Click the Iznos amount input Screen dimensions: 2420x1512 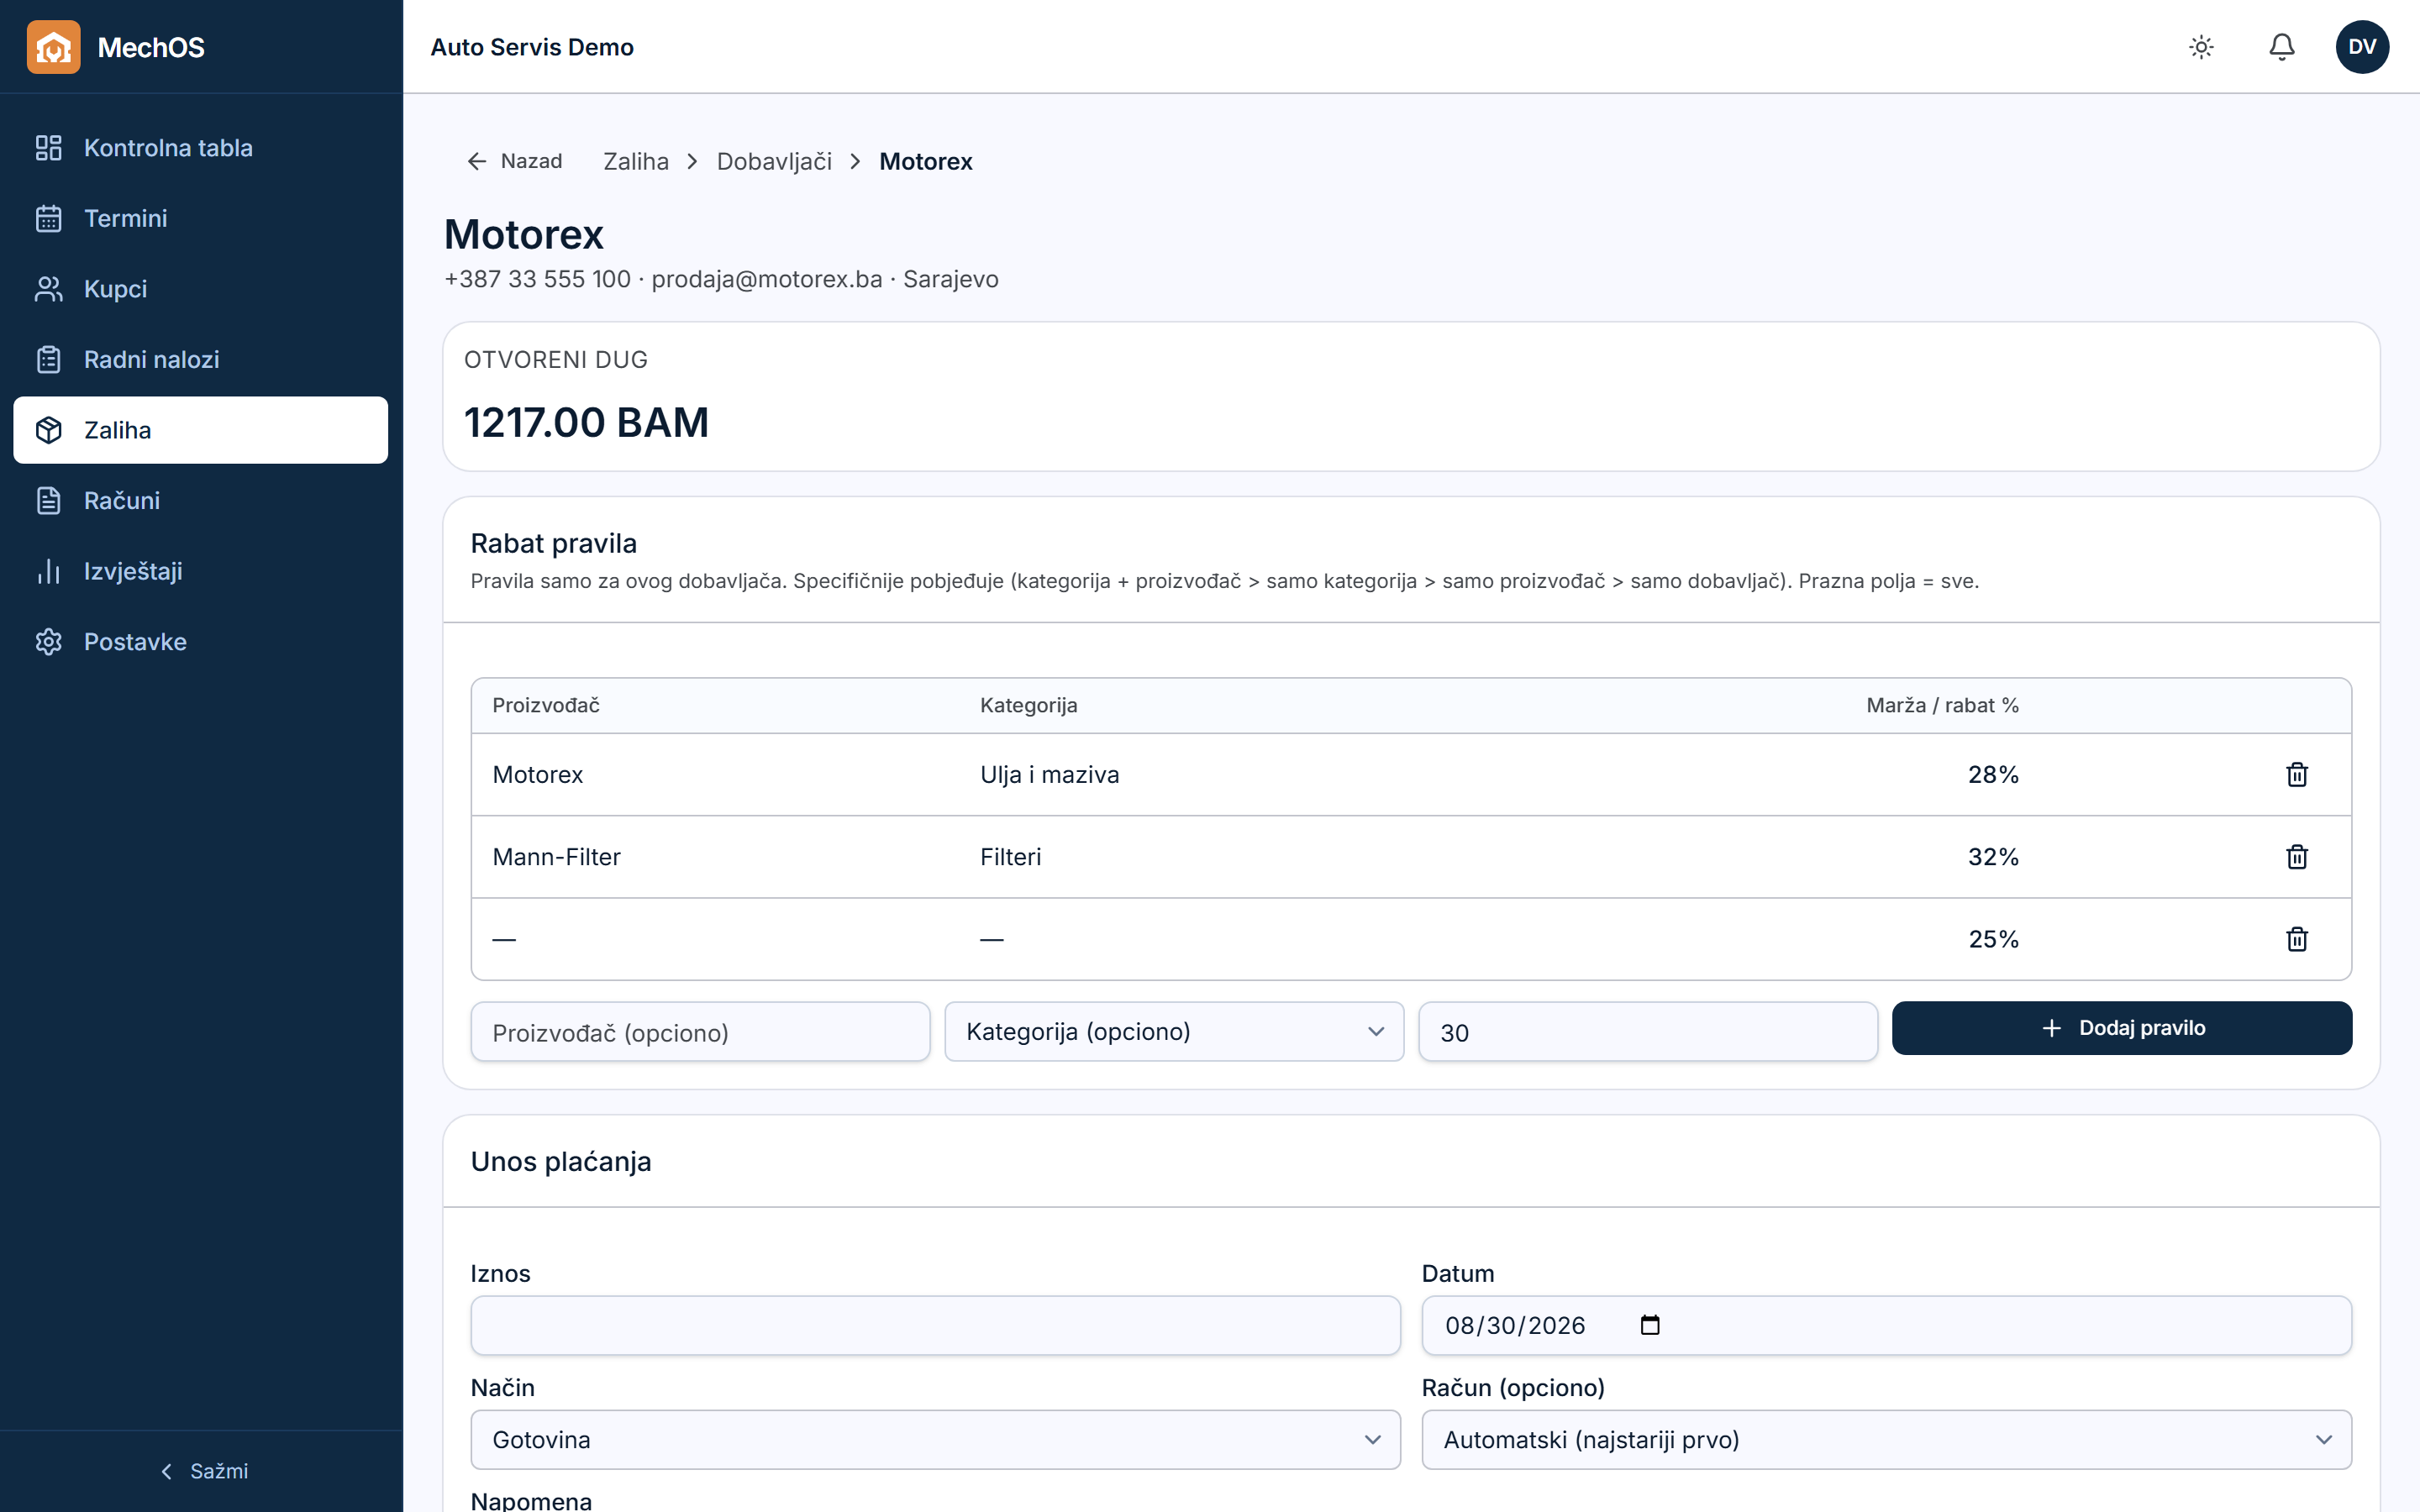pos(935,1326)
